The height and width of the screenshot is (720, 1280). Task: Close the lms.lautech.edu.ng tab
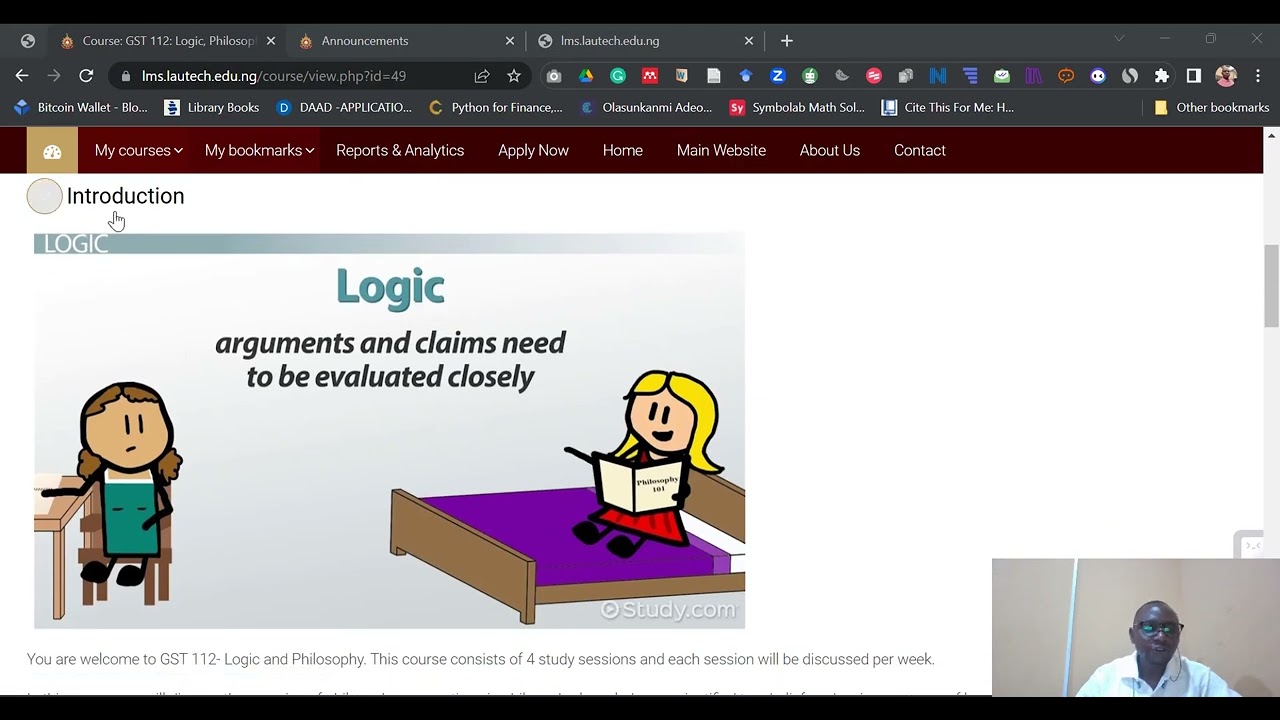click(x=749, y=41)
